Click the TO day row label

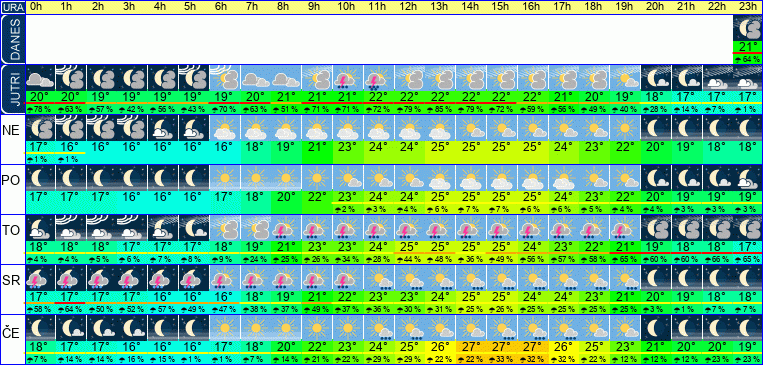pos(12,231)
